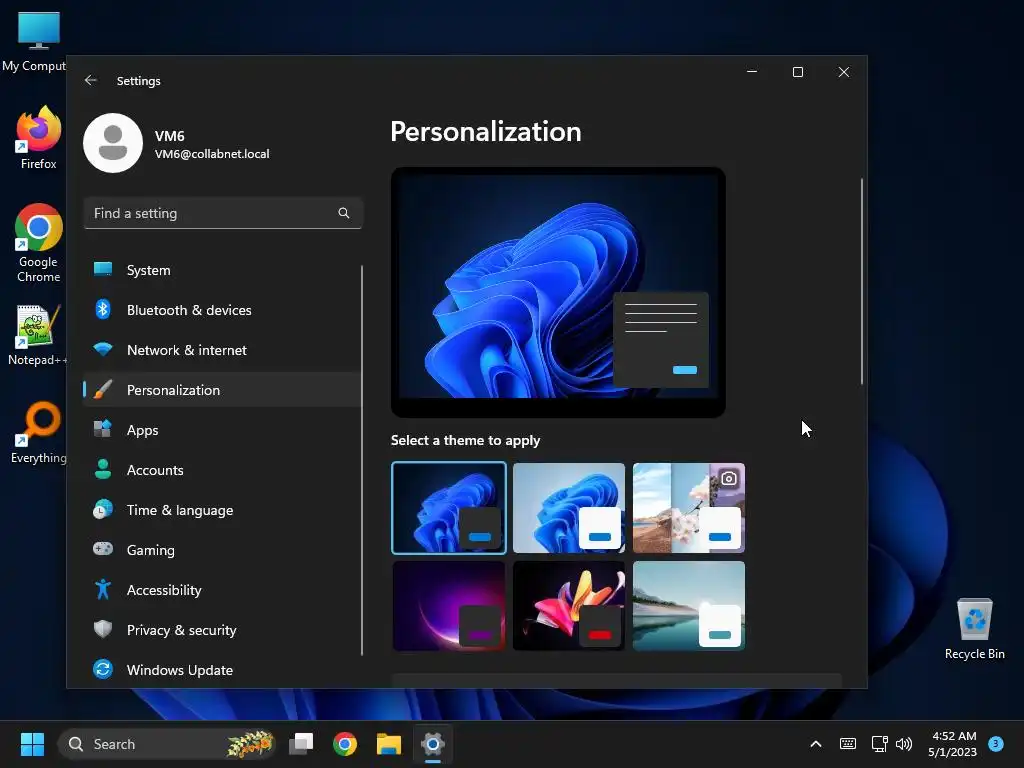Click the VM6@collabnet.local account email

tap(212, 154)
